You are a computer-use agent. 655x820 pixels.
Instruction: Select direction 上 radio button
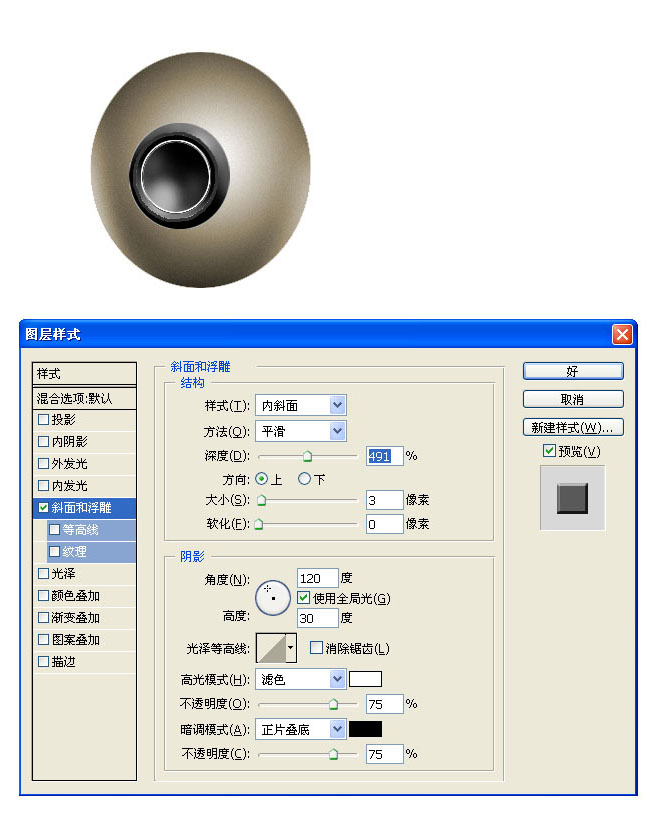tap(261, 479)
